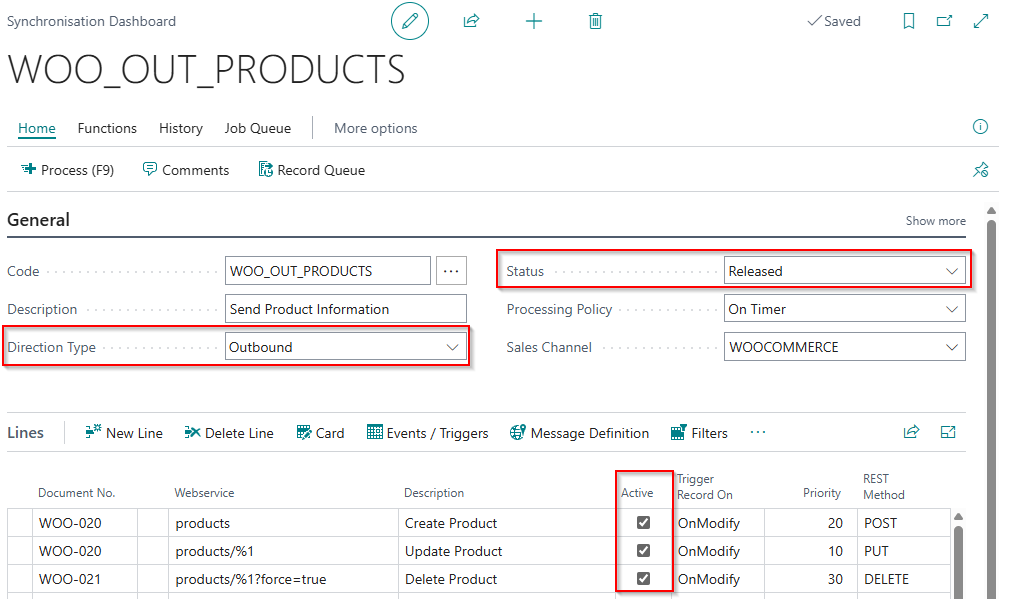Show more Lines actions ellipsis
Image resolution: width=1012 pixels, height=599 pixels.
coord(758,432)
